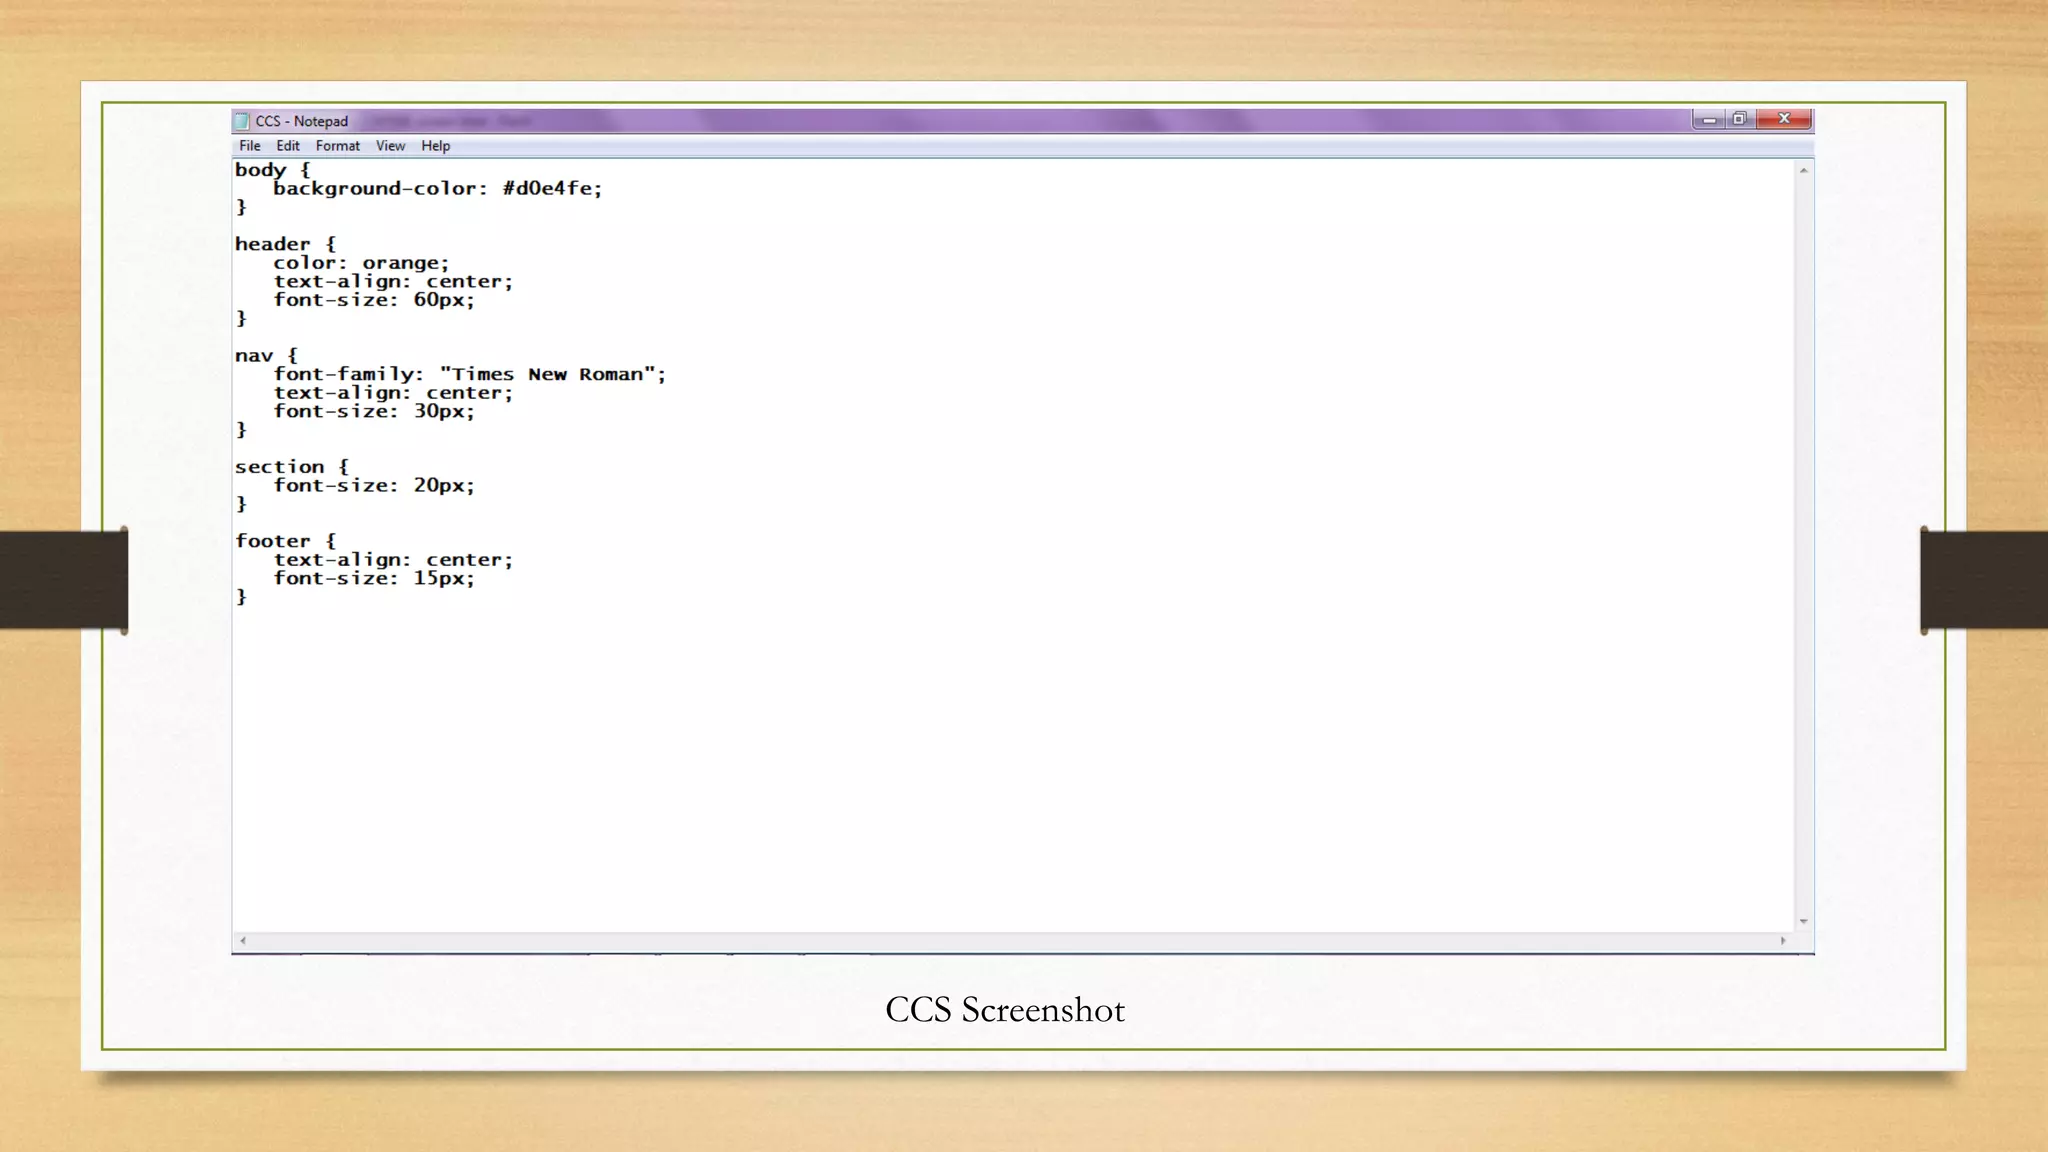The width and height of the screenshot is (2048, 1152).
Task: Open the View menu
Action: (x=390, y=146)
